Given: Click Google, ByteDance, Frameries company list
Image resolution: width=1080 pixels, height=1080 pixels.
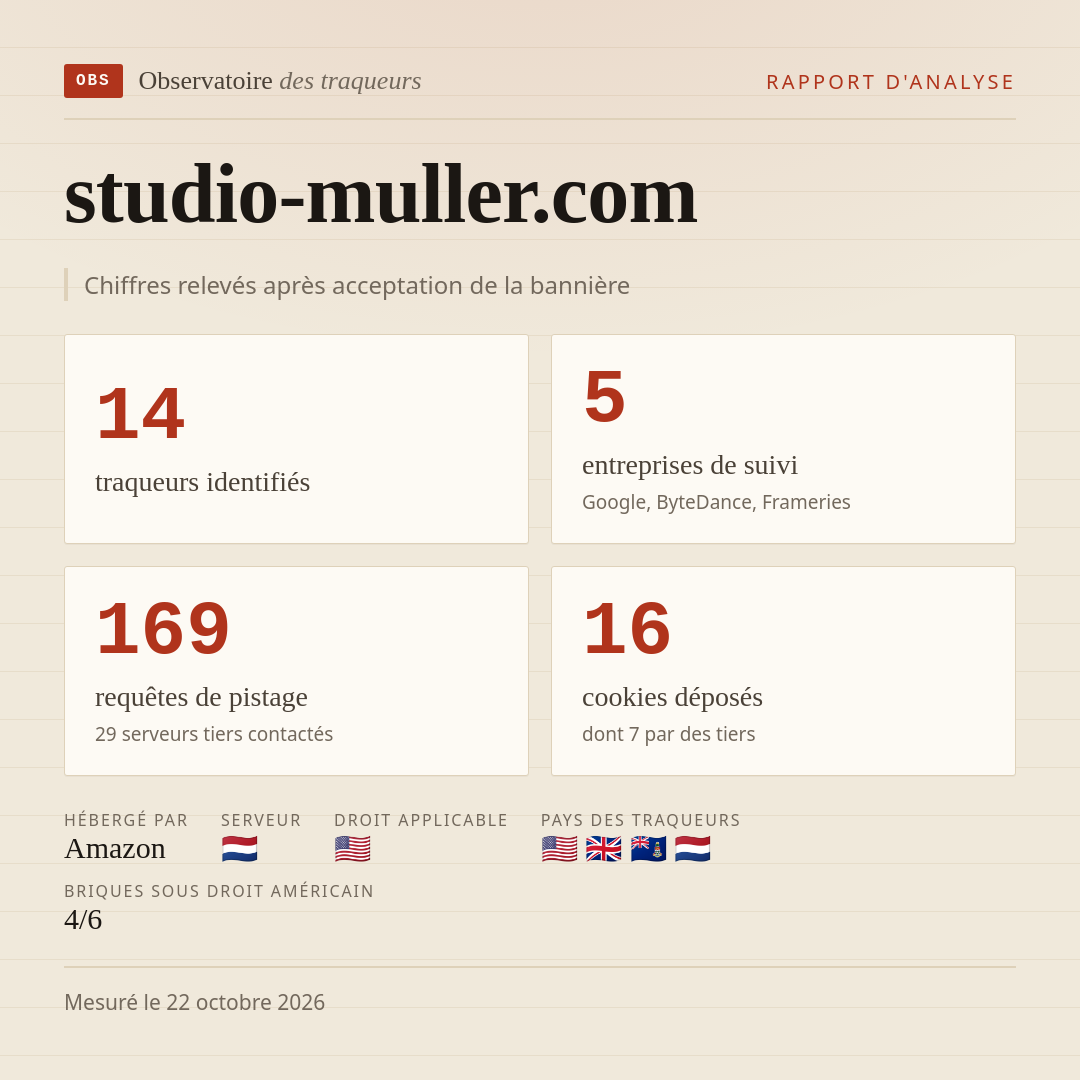Looking at the screenshot, I should pos(716,502).
